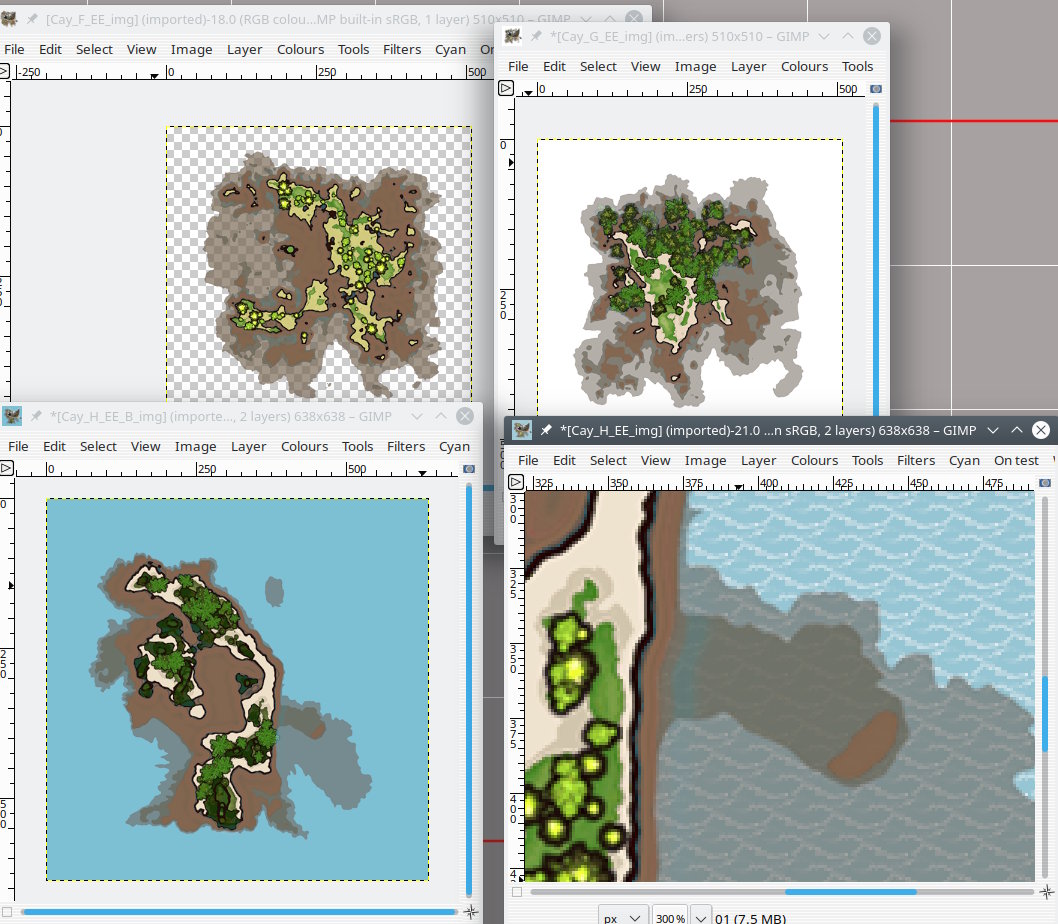The width and height of the screenshot is (1058, 924).
Task: Click the pin icon in Cay_F_EE_img window titlebar
Action: coord(32,20)
